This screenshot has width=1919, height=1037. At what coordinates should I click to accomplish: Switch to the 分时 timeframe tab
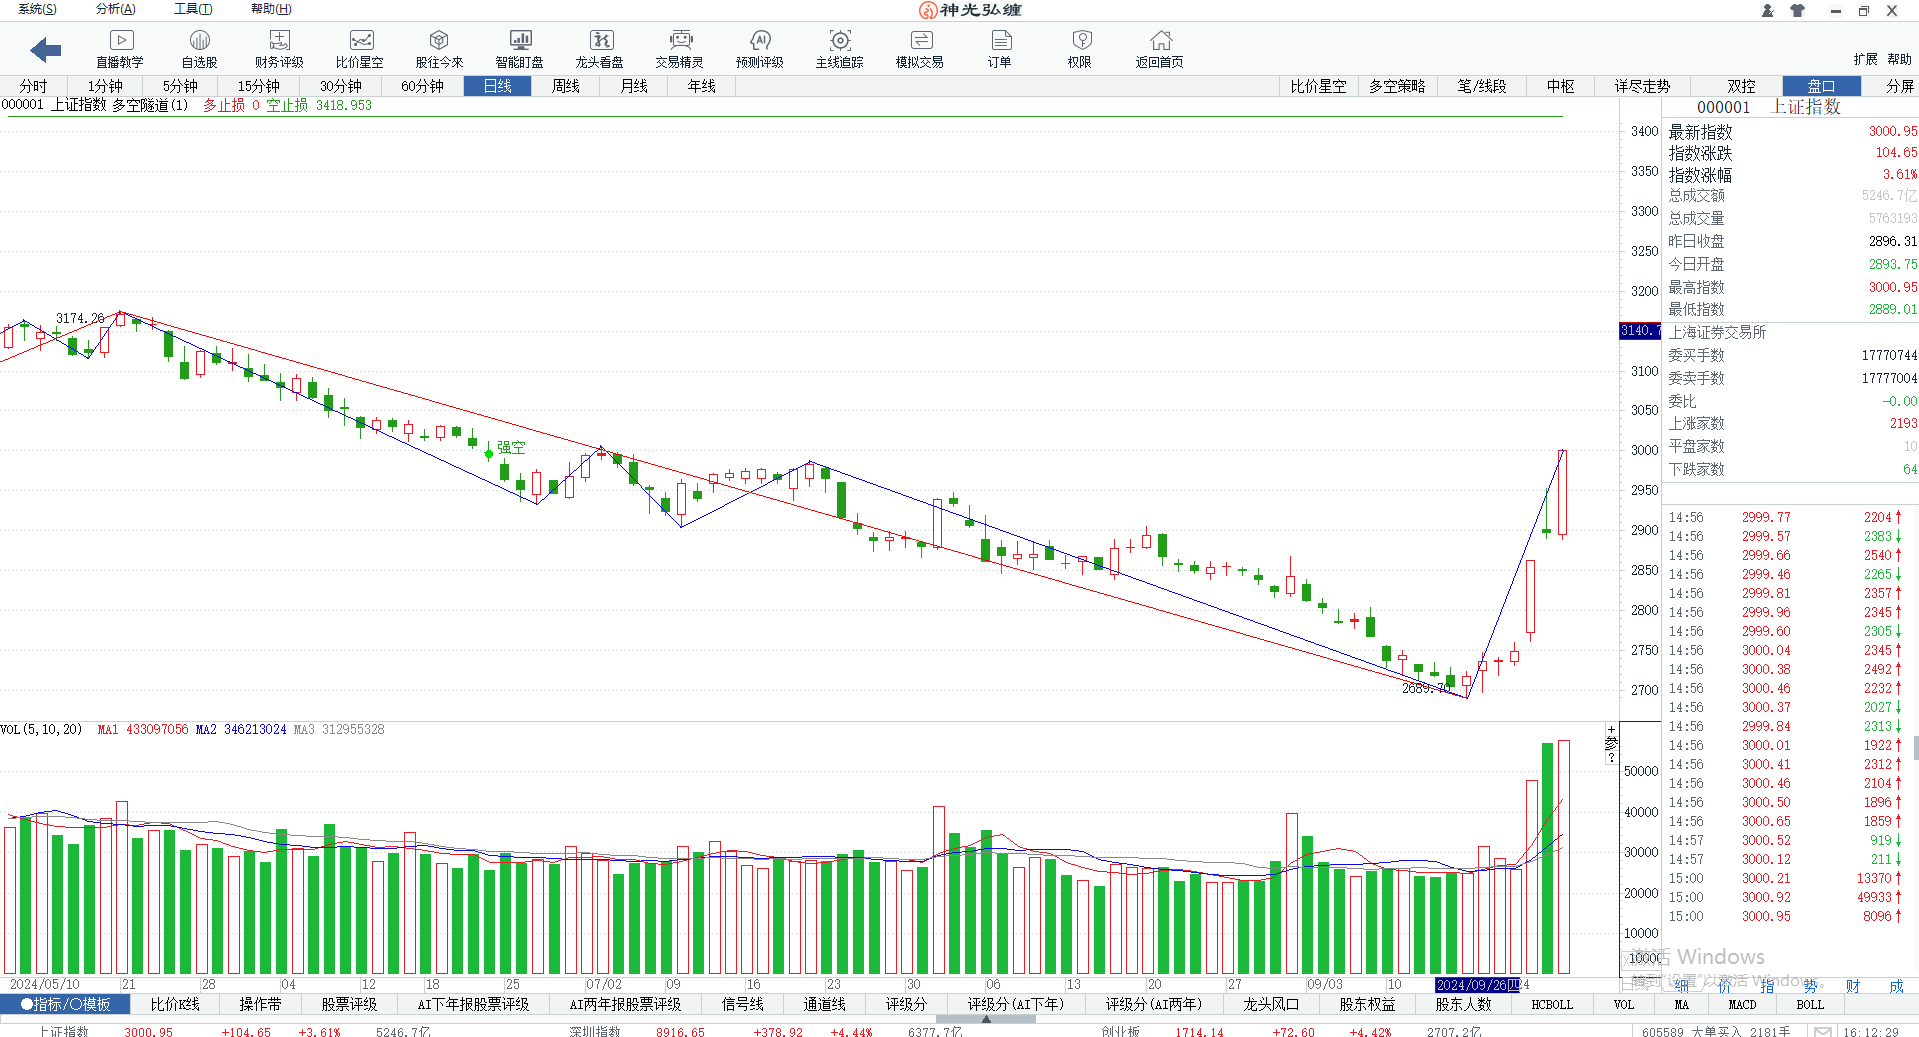33,86
